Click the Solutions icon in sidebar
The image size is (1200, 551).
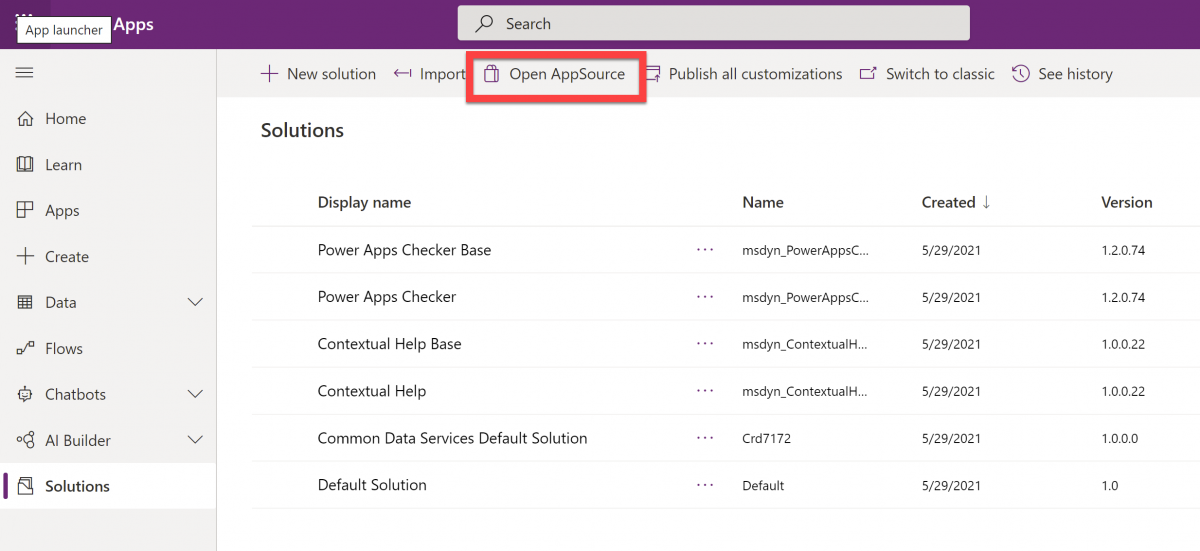[x=26, y=487]
